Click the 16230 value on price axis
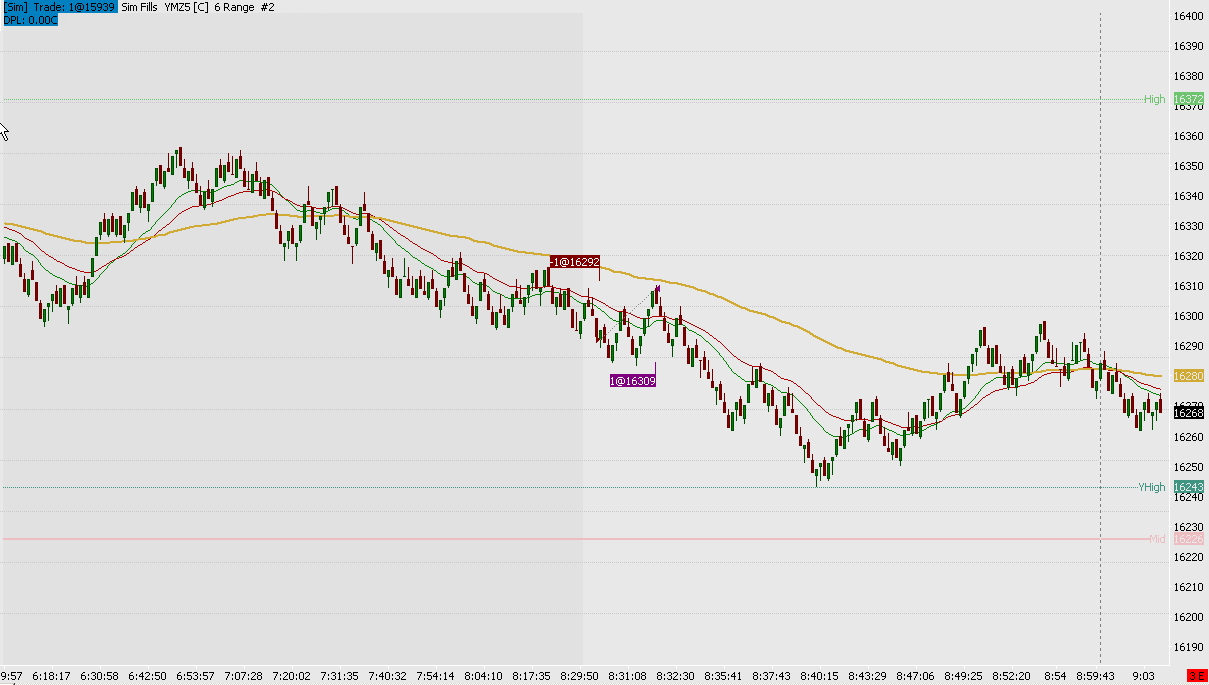This screenshot has width=1209, height=685. [x=1188, y=526]
